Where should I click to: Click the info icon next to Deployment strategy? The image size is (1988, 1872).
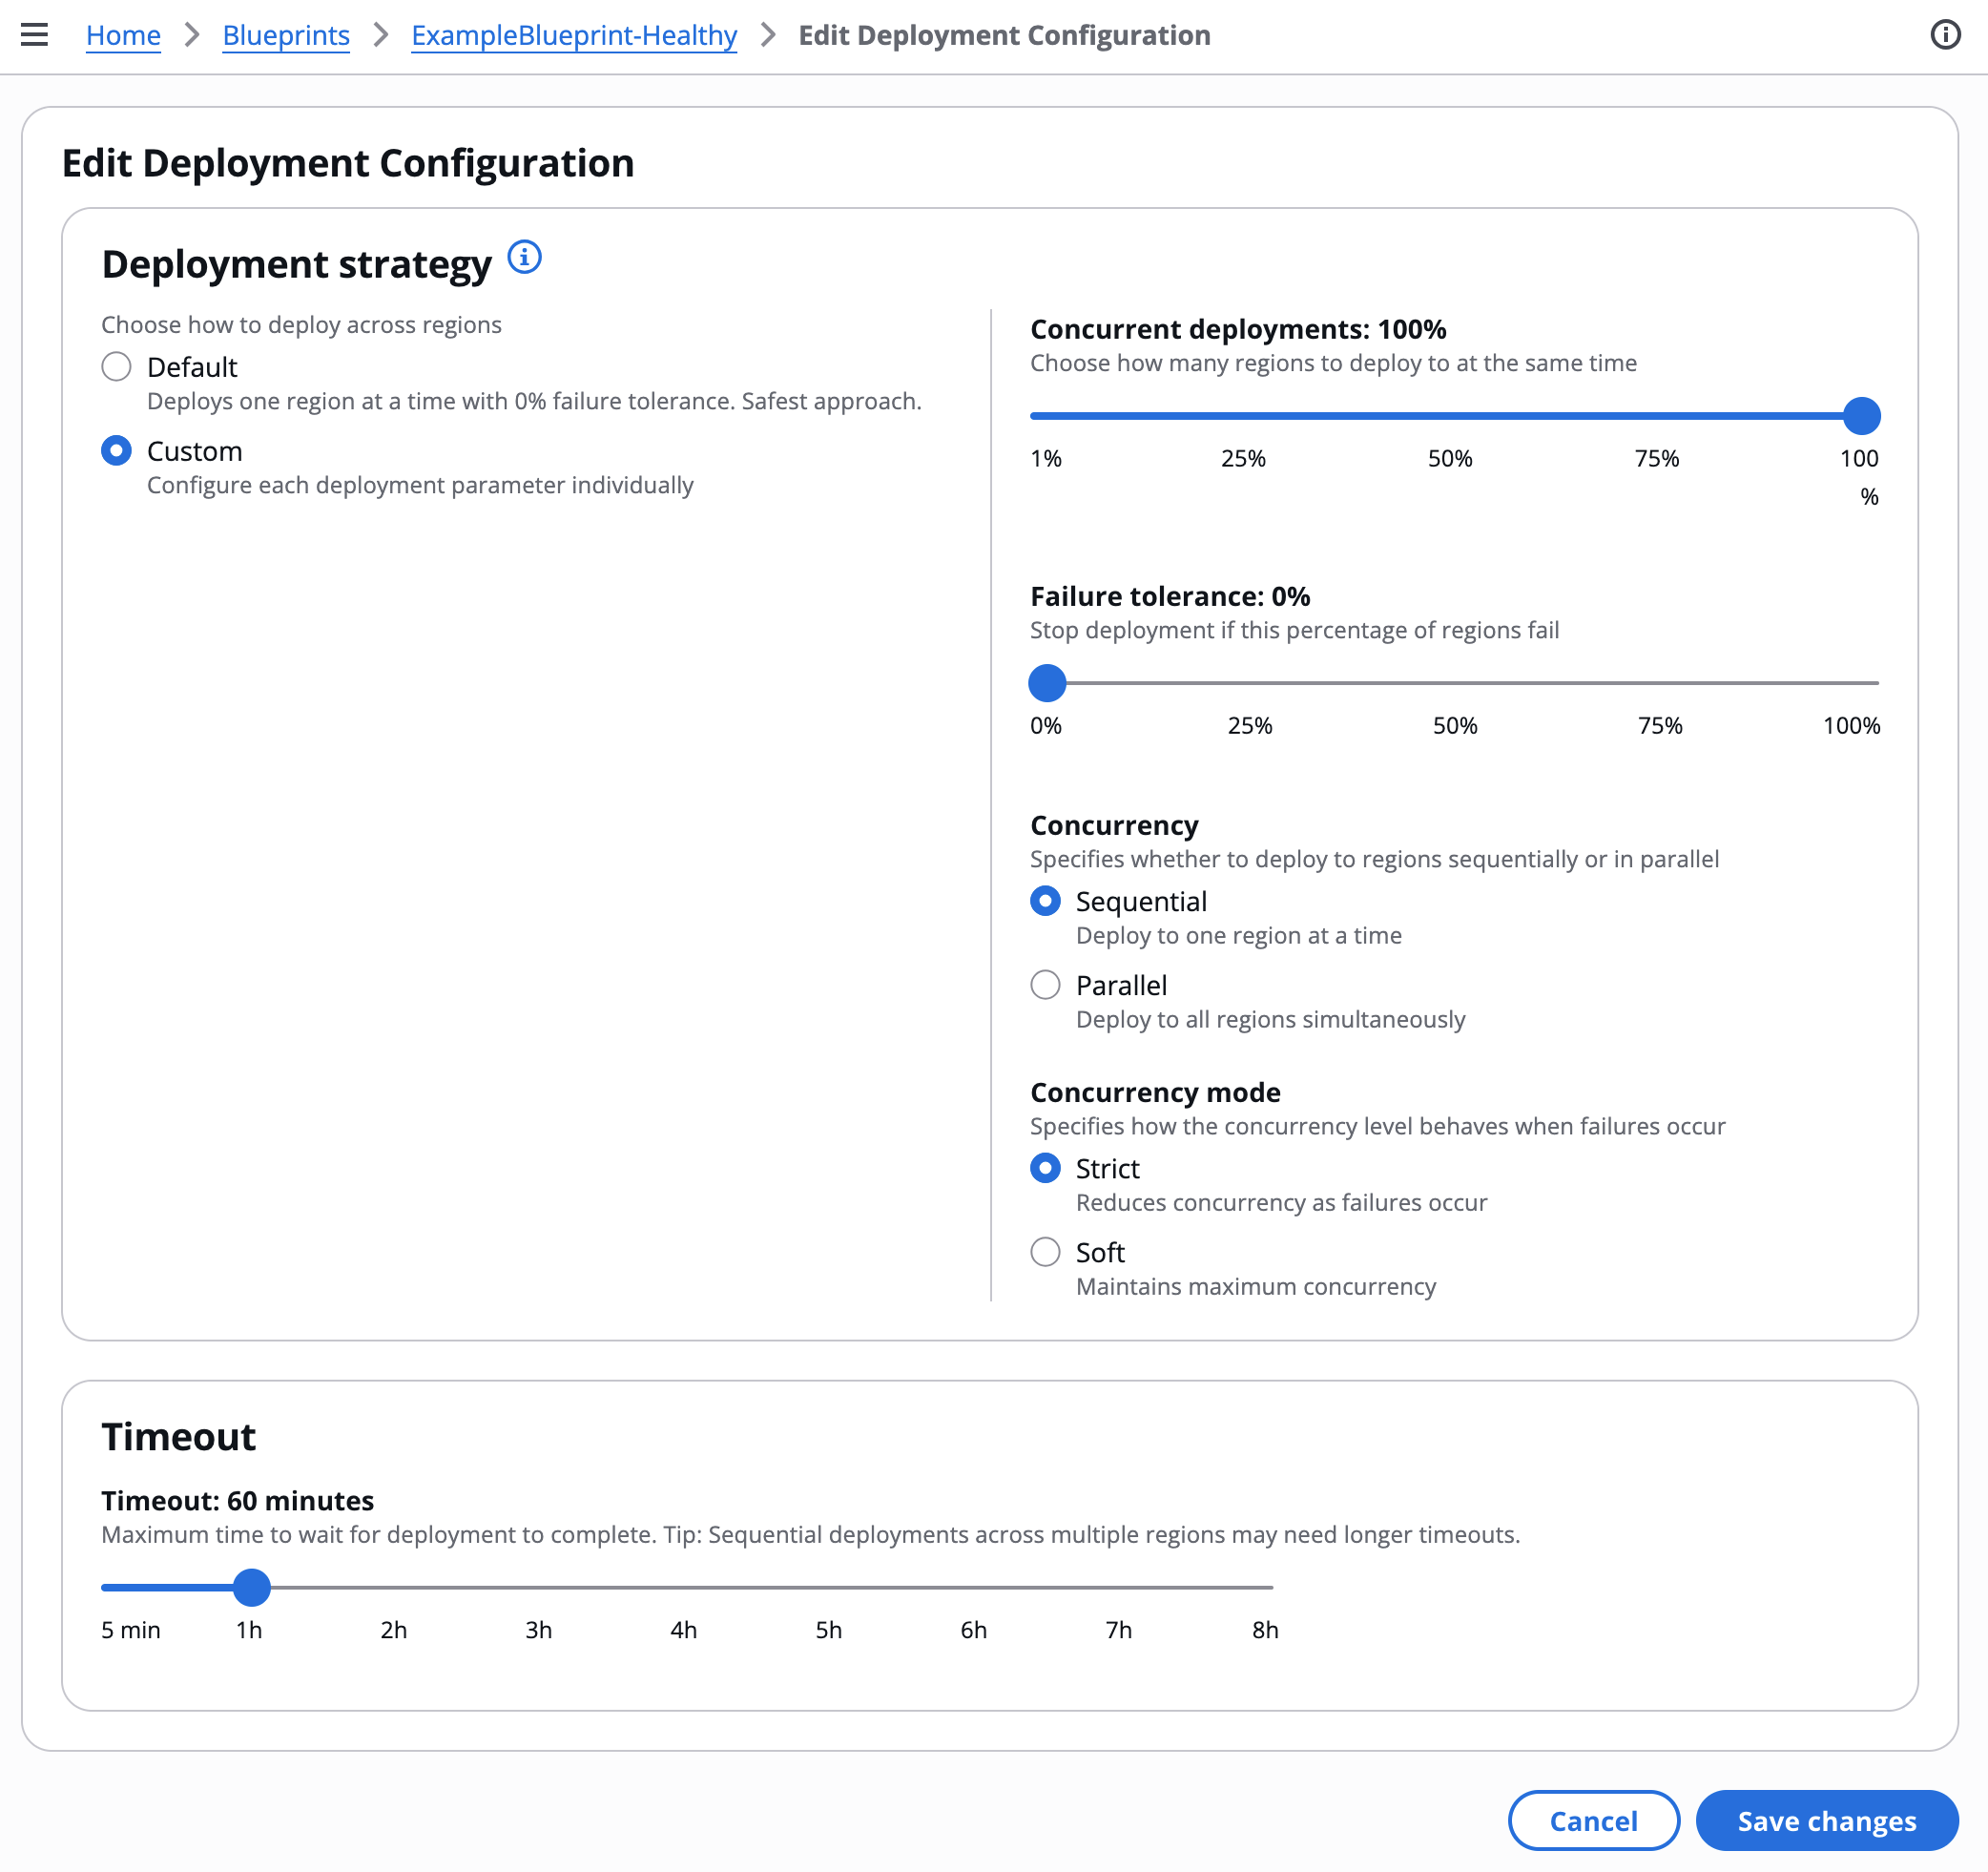tap(524, 258)
